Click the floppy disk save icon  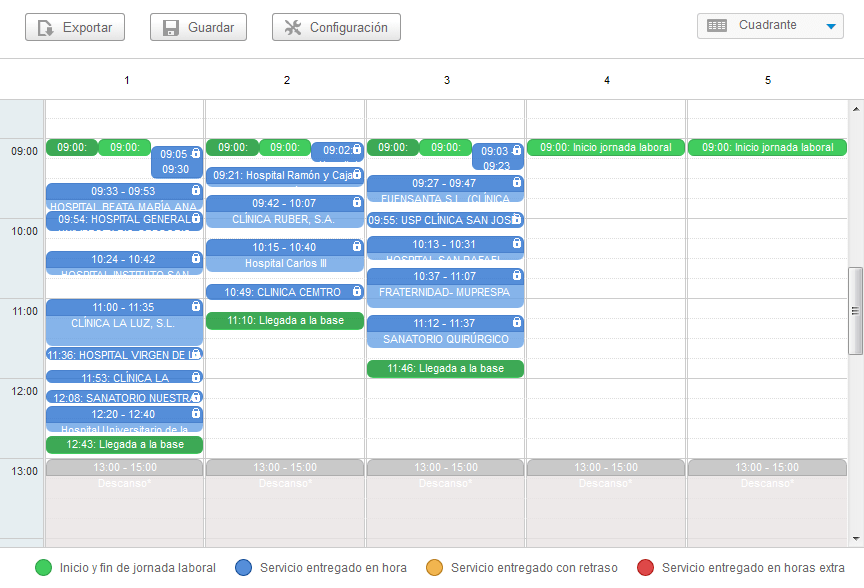click(171, 28)
